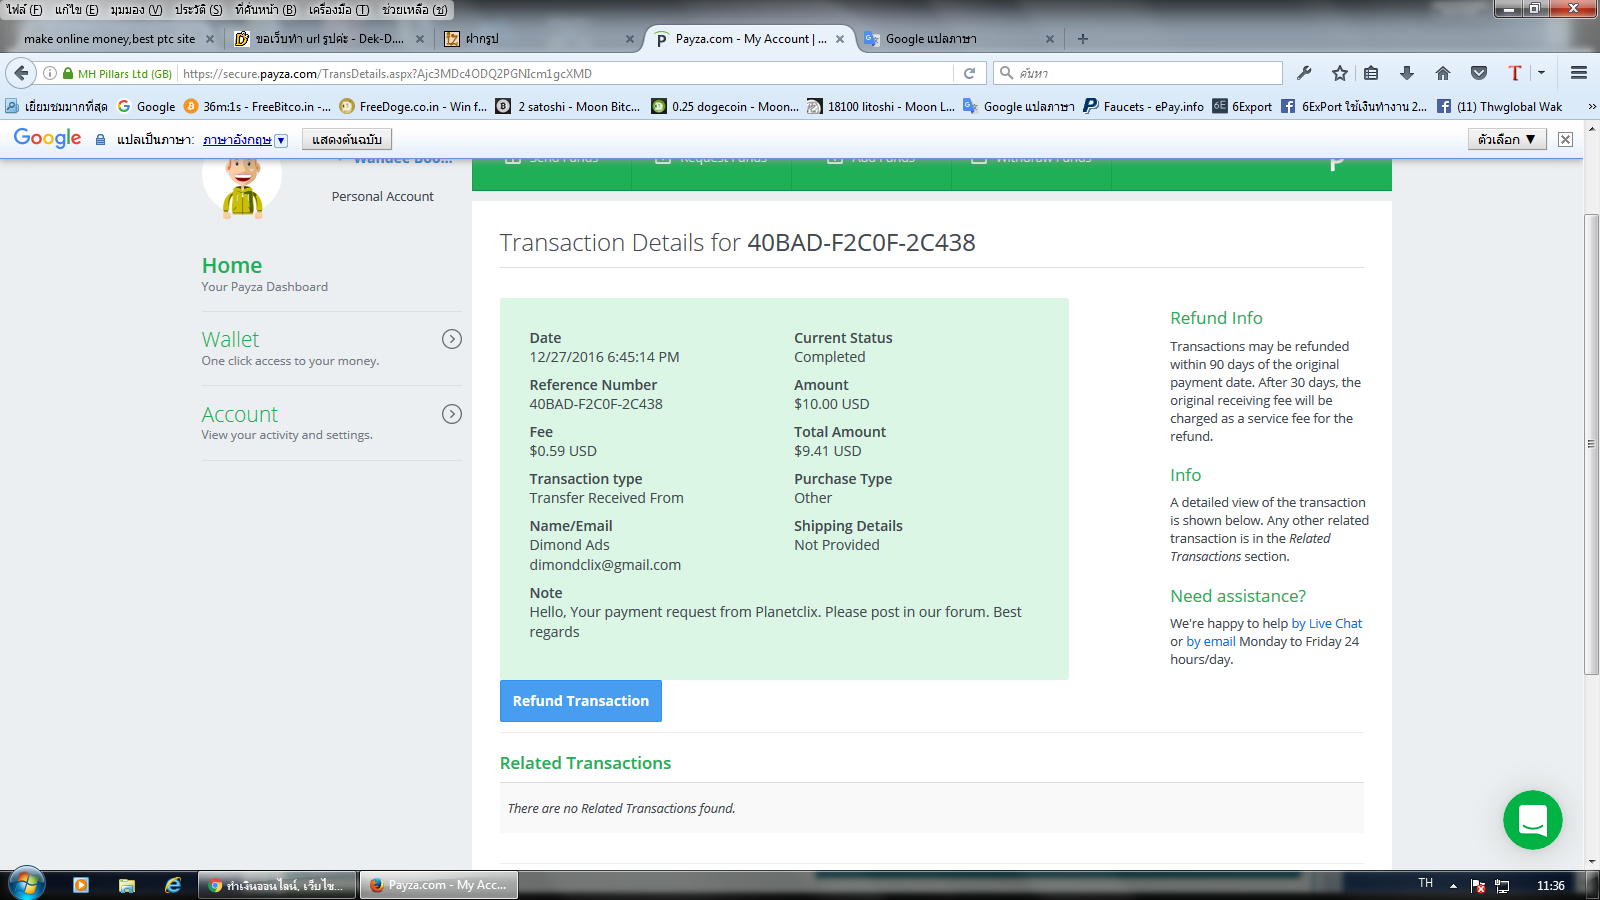
Task: Show more bookmarks with overflow chevron
Action: 1591,106
